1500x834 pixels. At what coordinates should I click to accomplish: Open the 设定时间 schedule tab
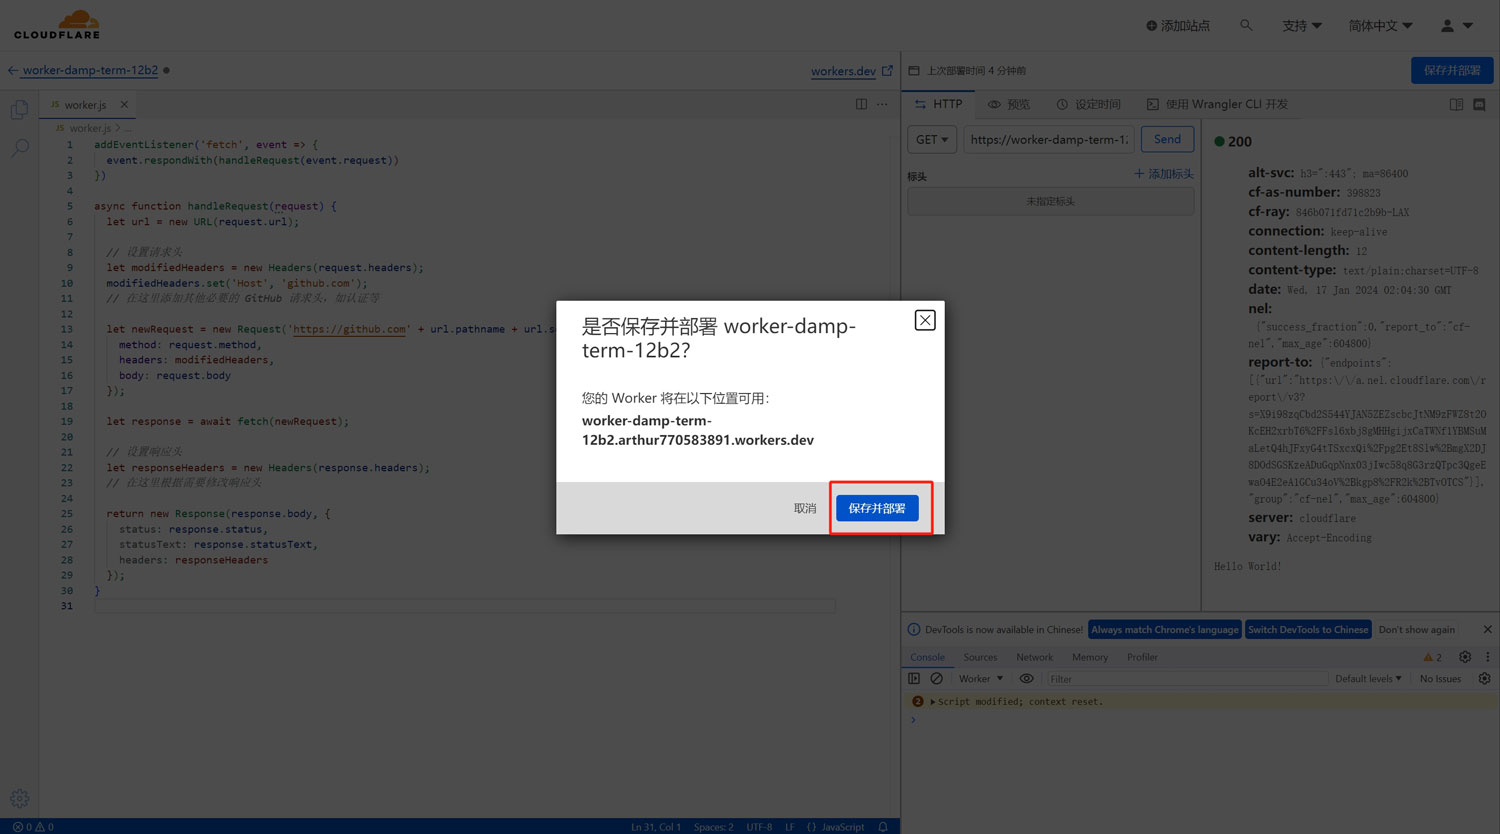1088,104
